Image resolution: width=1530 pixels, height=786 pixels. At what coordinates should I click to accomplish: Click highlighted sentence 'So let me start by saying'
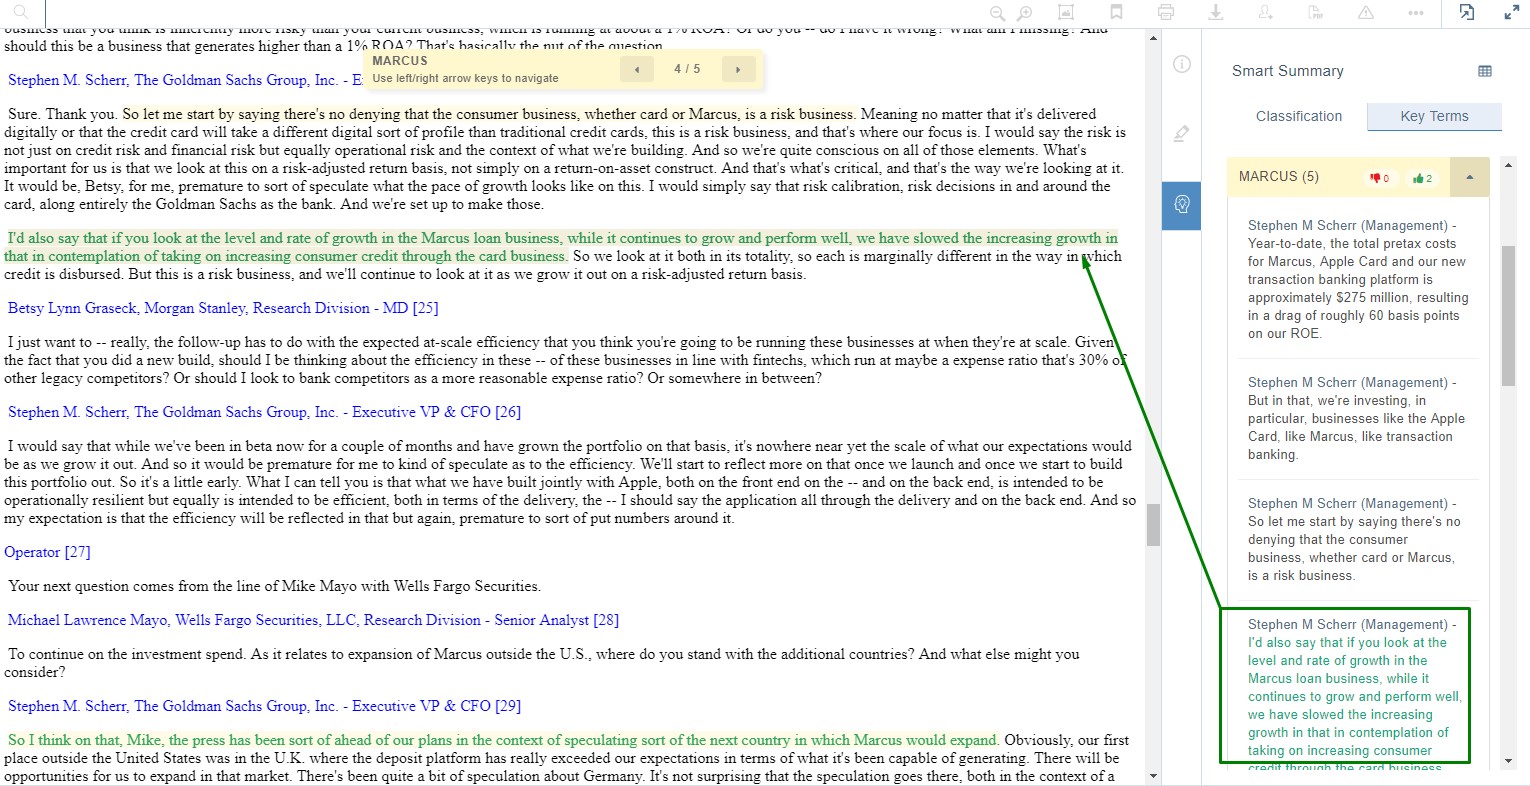489,114
